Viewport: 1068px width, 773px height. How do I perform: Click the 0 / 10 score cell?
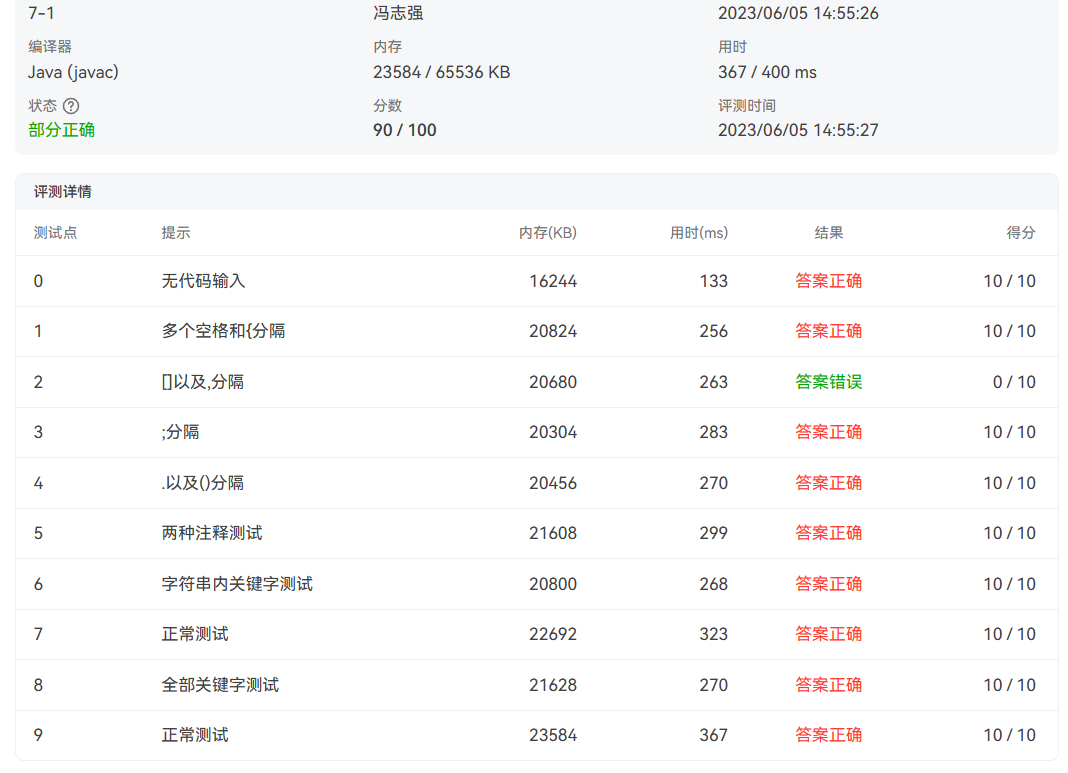tap(1014, 382)
